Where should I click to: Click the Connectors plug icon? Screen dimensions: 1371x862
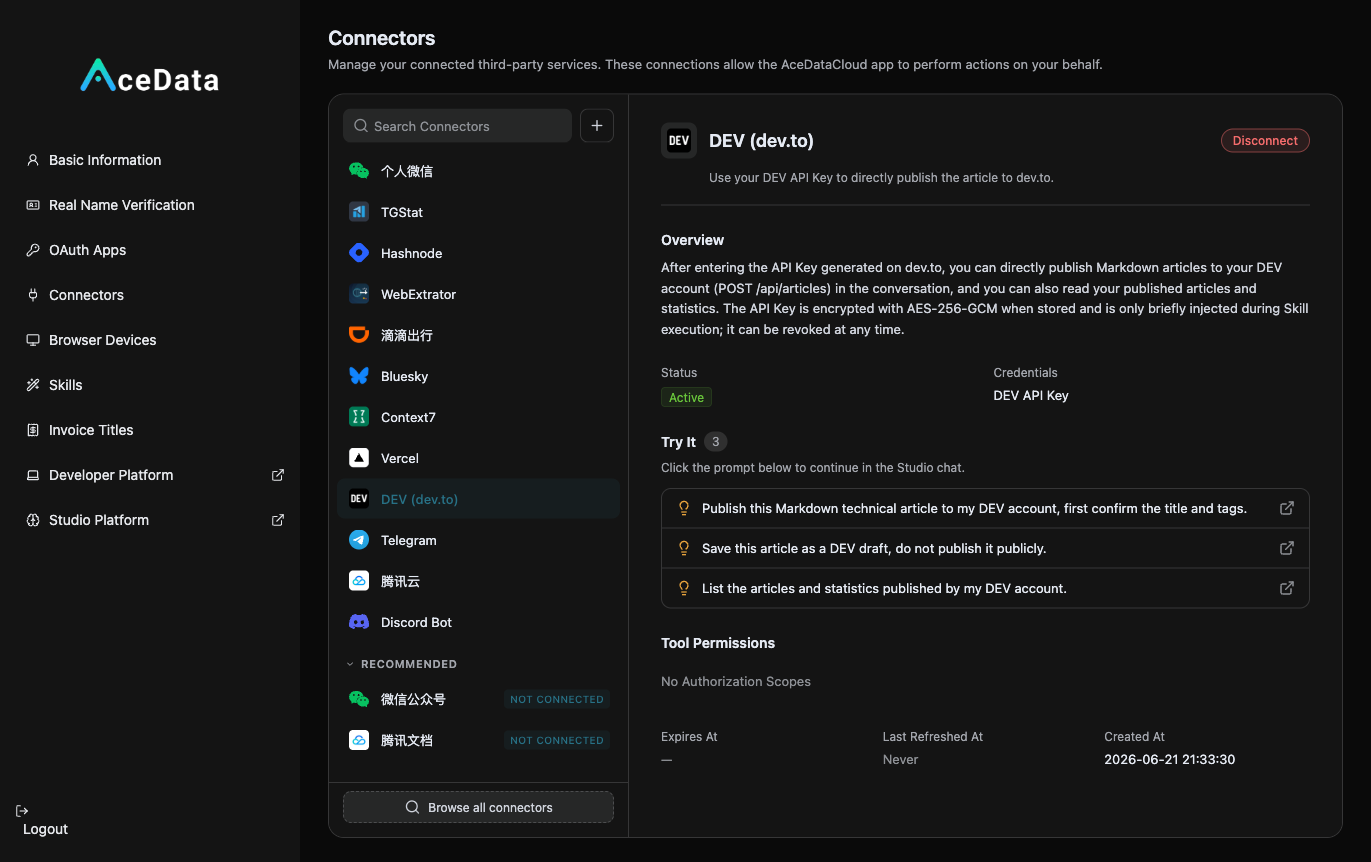point(33,295)
